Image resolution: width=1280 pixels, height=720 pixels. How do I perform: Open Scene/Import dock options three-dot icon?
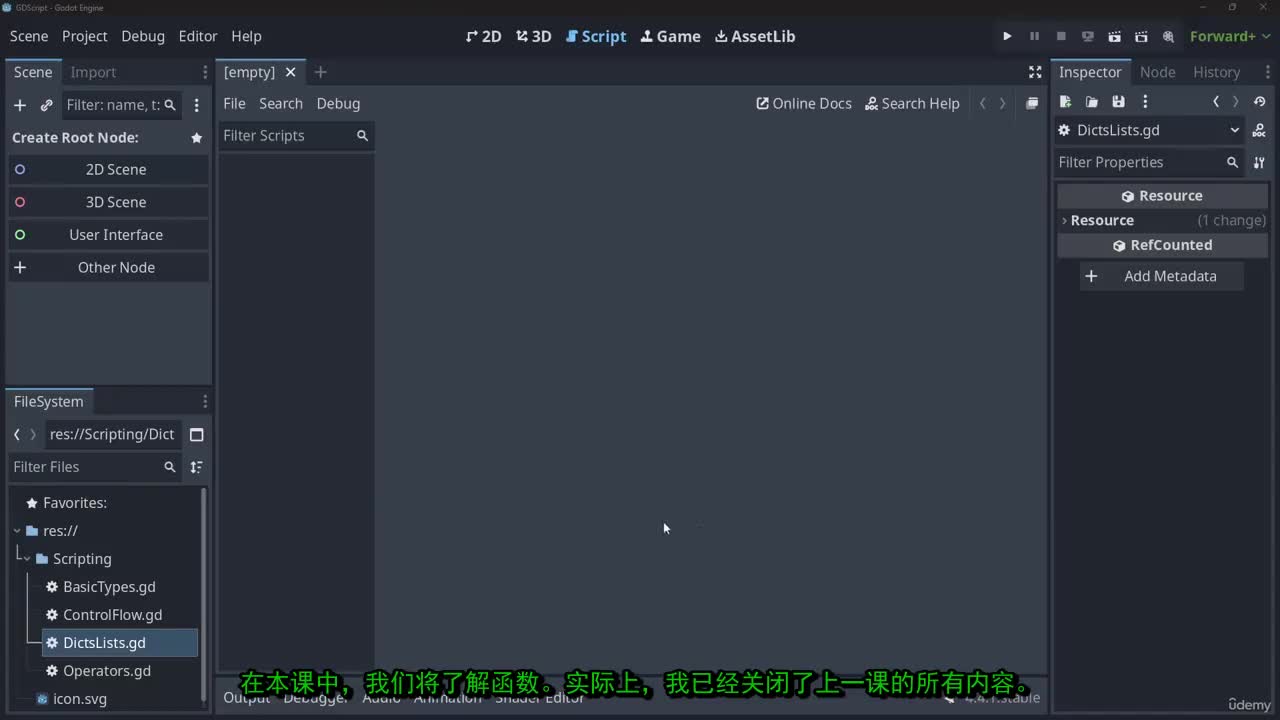(205, 72)
